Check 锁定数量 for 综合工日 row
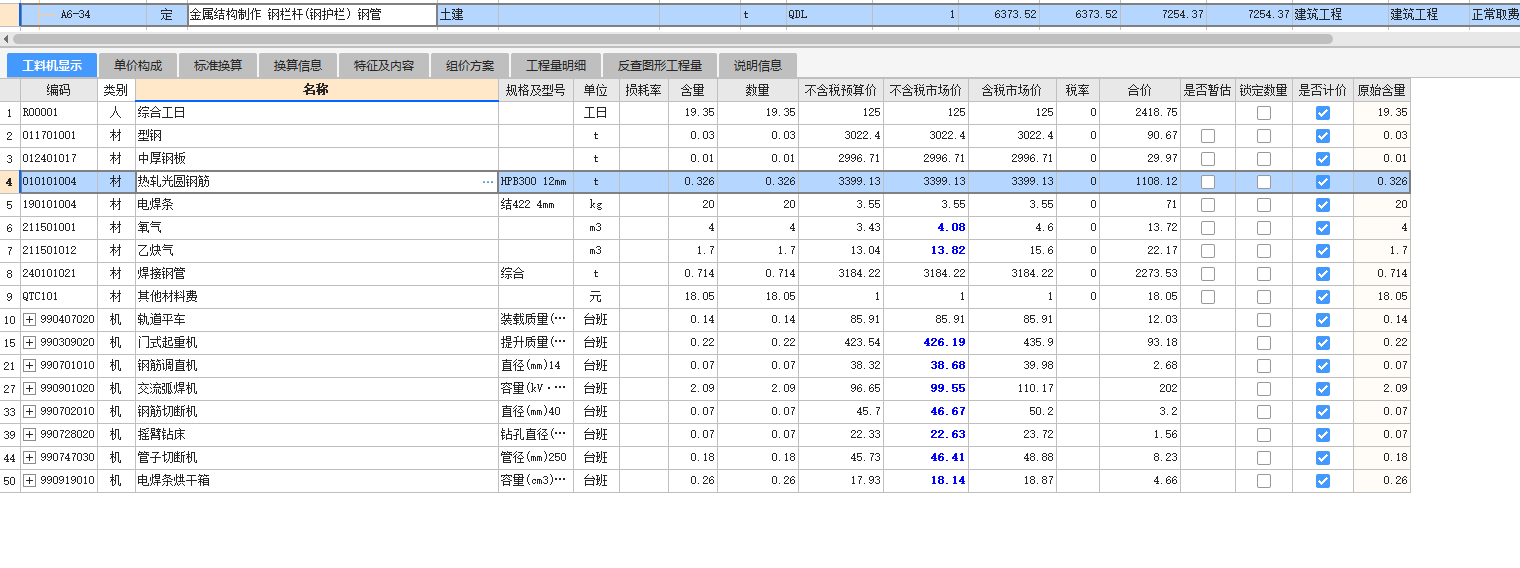This screenshot has width=1520, height=568. [1264, 113]
